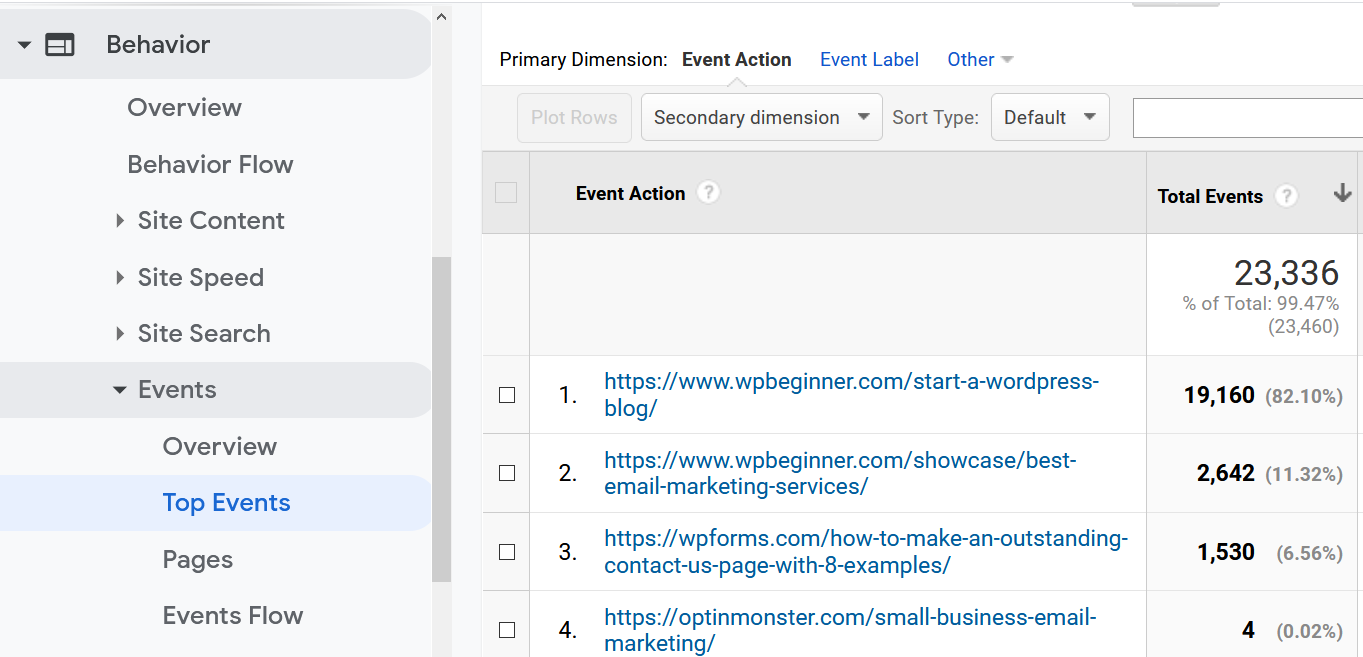Check row 2 best-email-marketing-services checkbox
The image size is (1363, 657).
(507, 473)
